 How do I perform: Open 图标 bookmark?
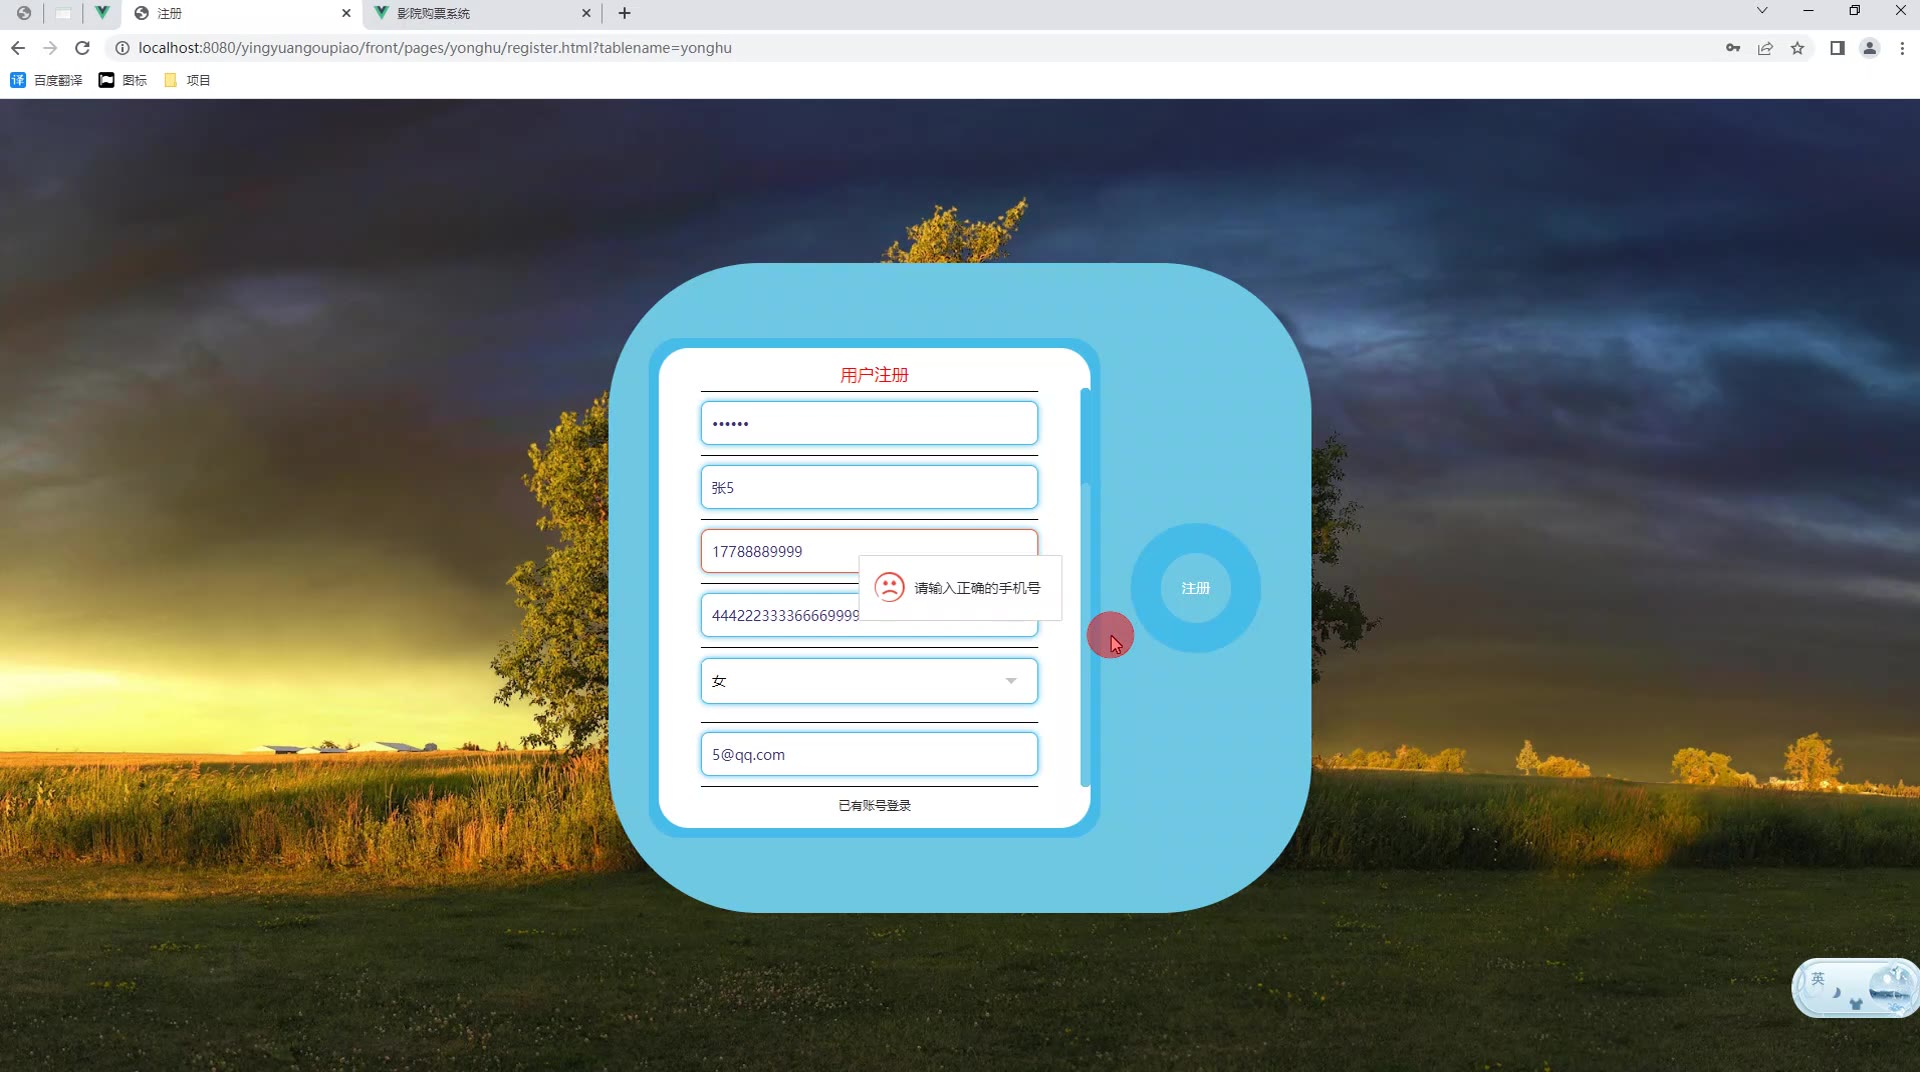(x=123, y=80)
